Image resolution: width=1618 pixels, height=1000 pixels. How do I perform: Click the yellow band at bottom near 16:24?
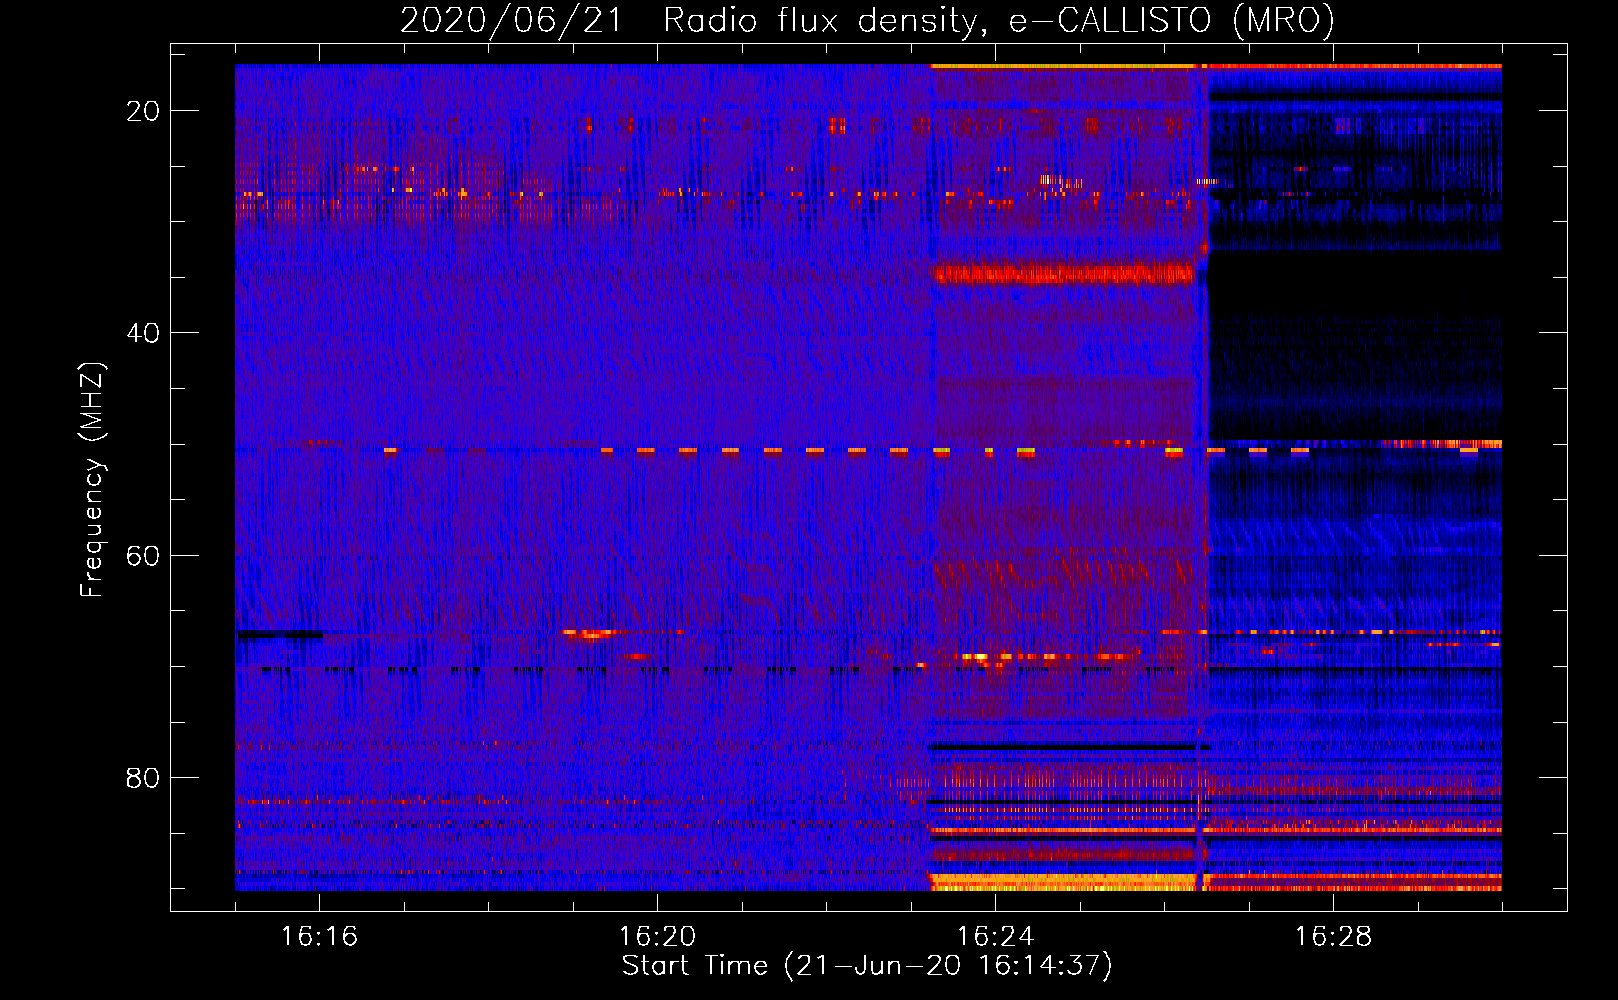tap(1063, 882)
